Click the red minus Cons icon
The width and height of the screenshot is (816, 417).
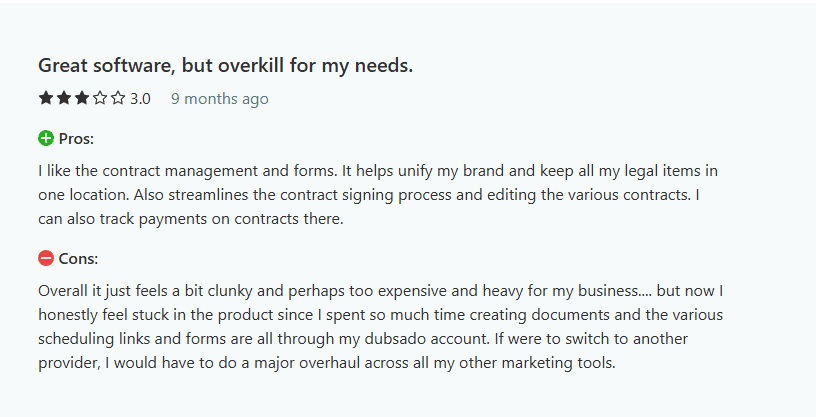pyautogui.click(x=46, y=258)
